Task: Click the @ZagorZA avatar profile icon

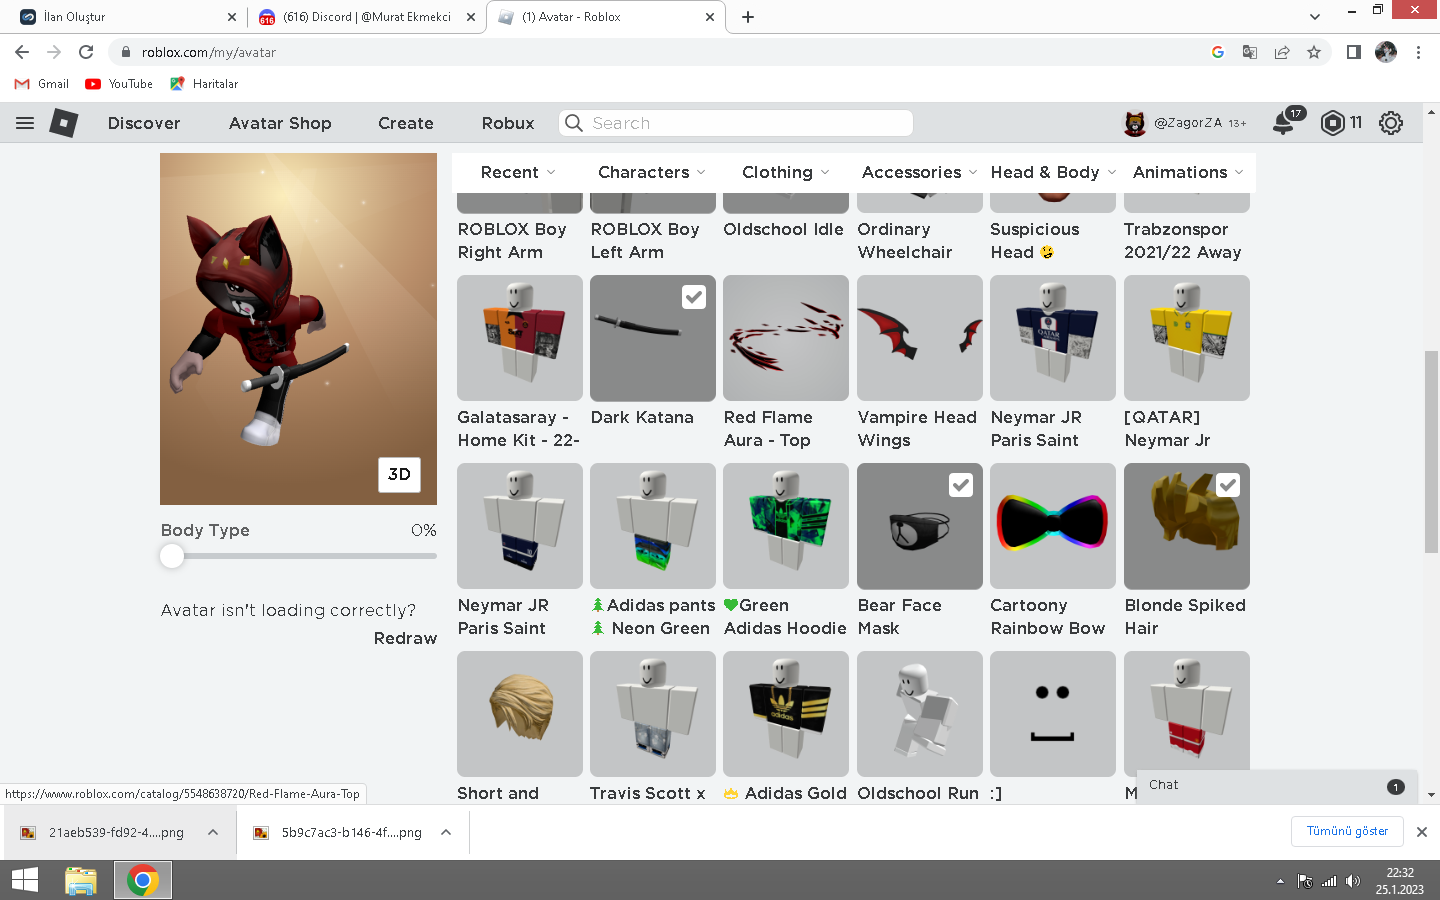Action: [x=1135, y=123]
